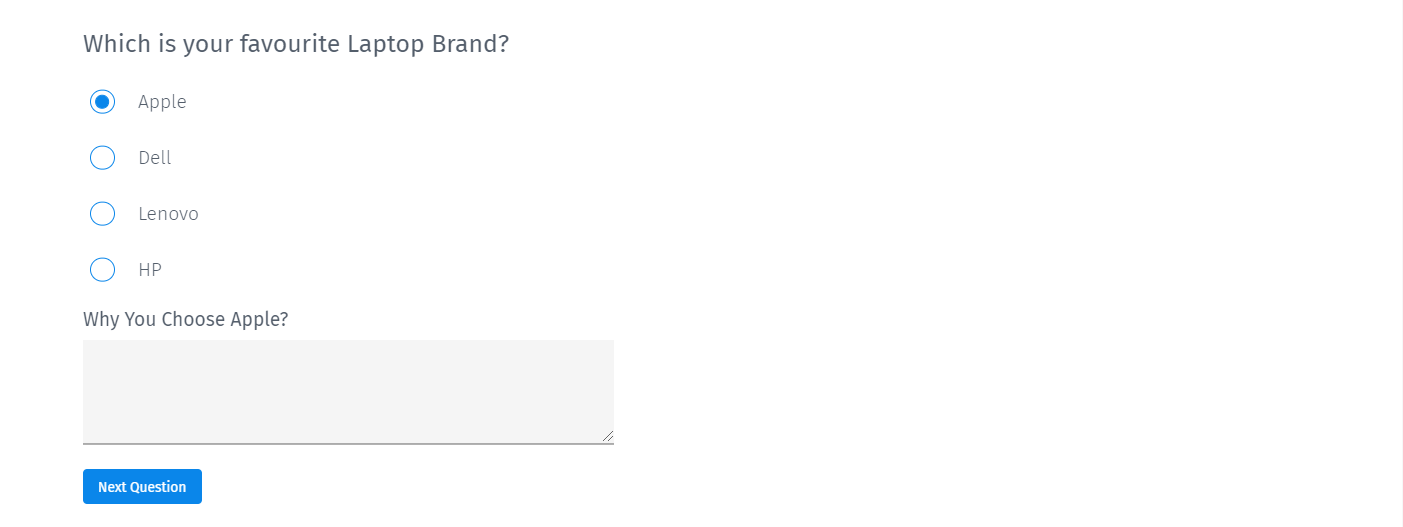Click the favourite Laptop Brand question heading
The width and height of the screenshot is (1403, 527).
point(296,44)
